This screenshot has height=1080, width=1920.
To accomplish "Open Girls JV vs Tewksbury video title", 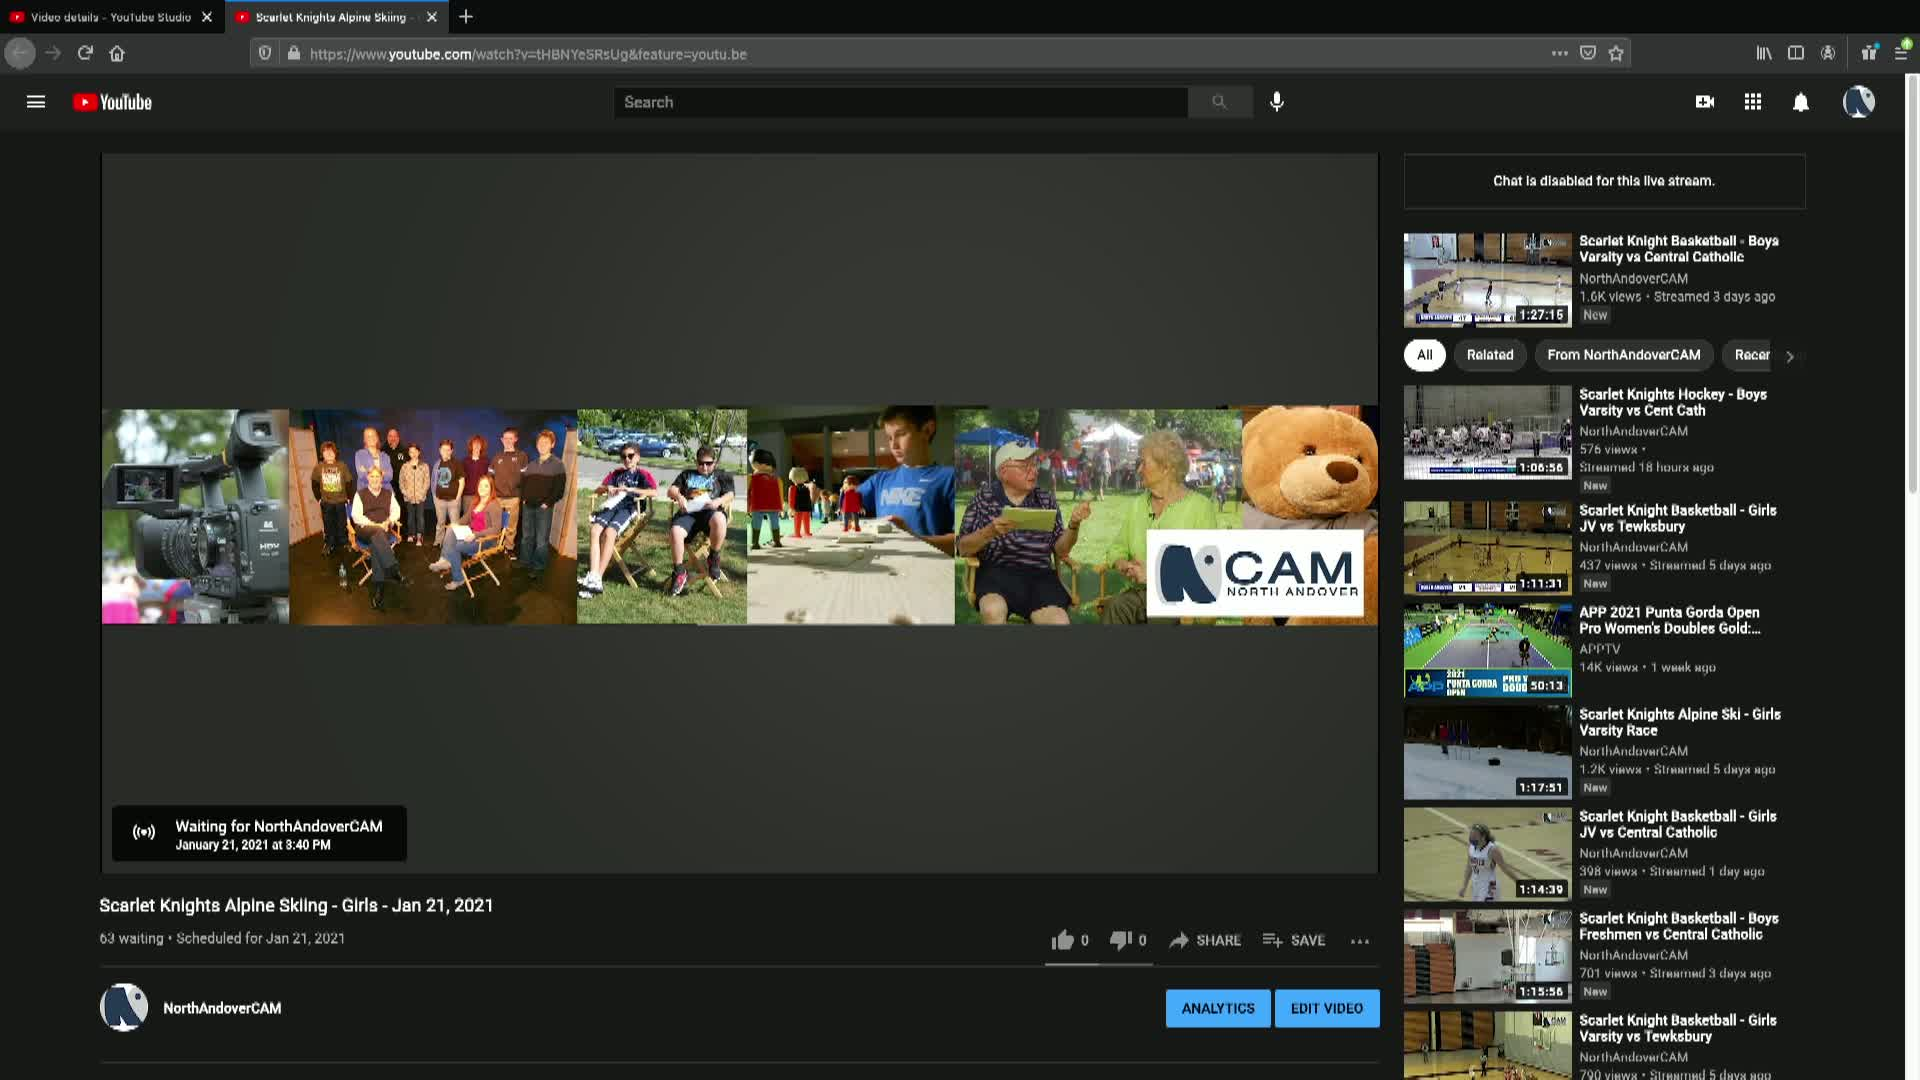I will [x=1678, y=518].
